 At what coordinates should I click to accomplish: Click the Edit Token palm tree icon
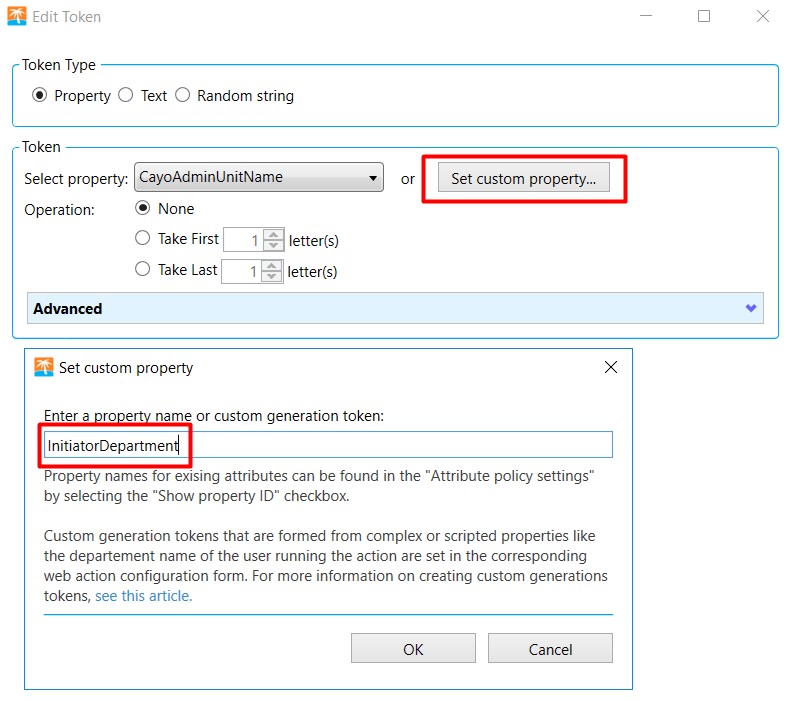point(17,16)
